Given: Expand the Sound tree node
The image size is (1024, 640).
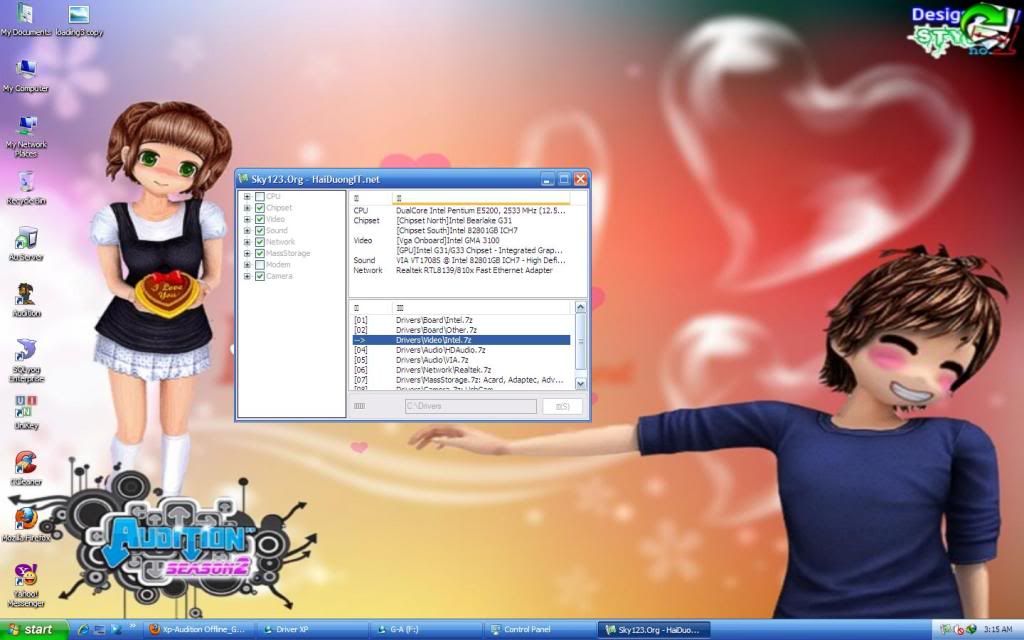Looking at the screenshot, I should tap(247, 231).
